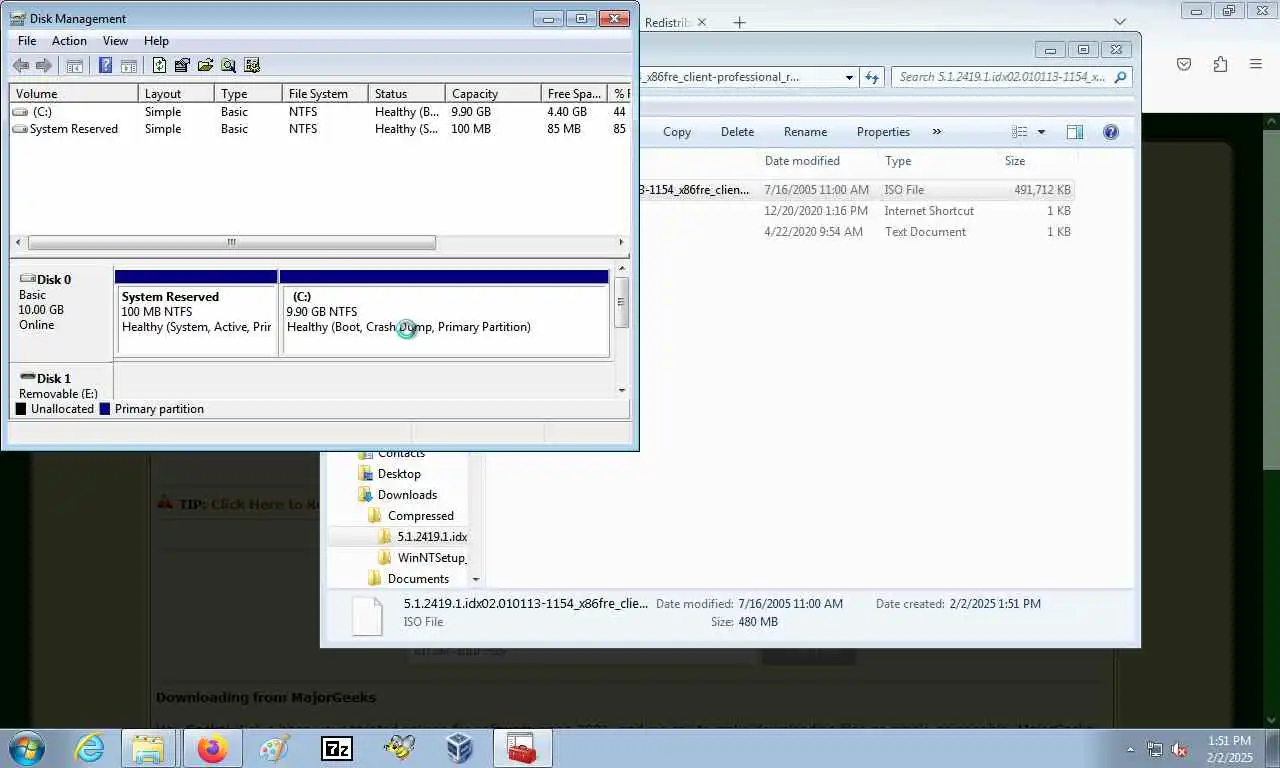Click Copy in Explorer toolbar

click(x=677, y=132)
